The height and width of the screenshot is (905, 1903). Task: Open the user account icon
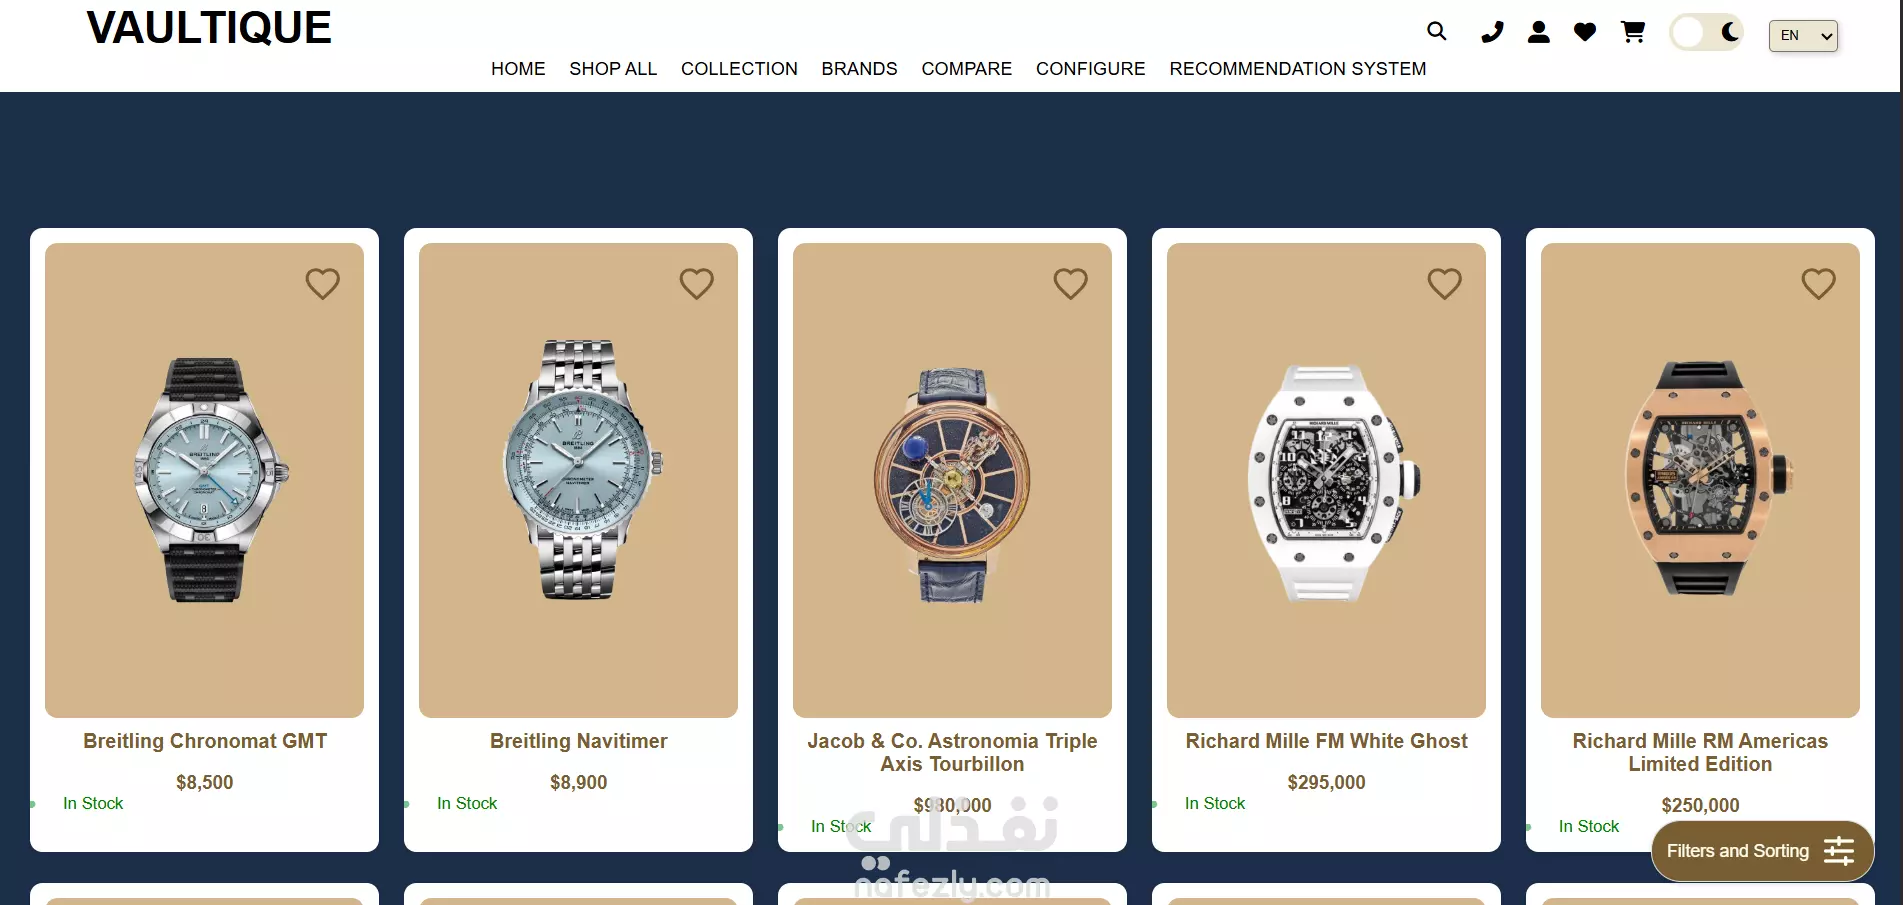(1539, 32)
